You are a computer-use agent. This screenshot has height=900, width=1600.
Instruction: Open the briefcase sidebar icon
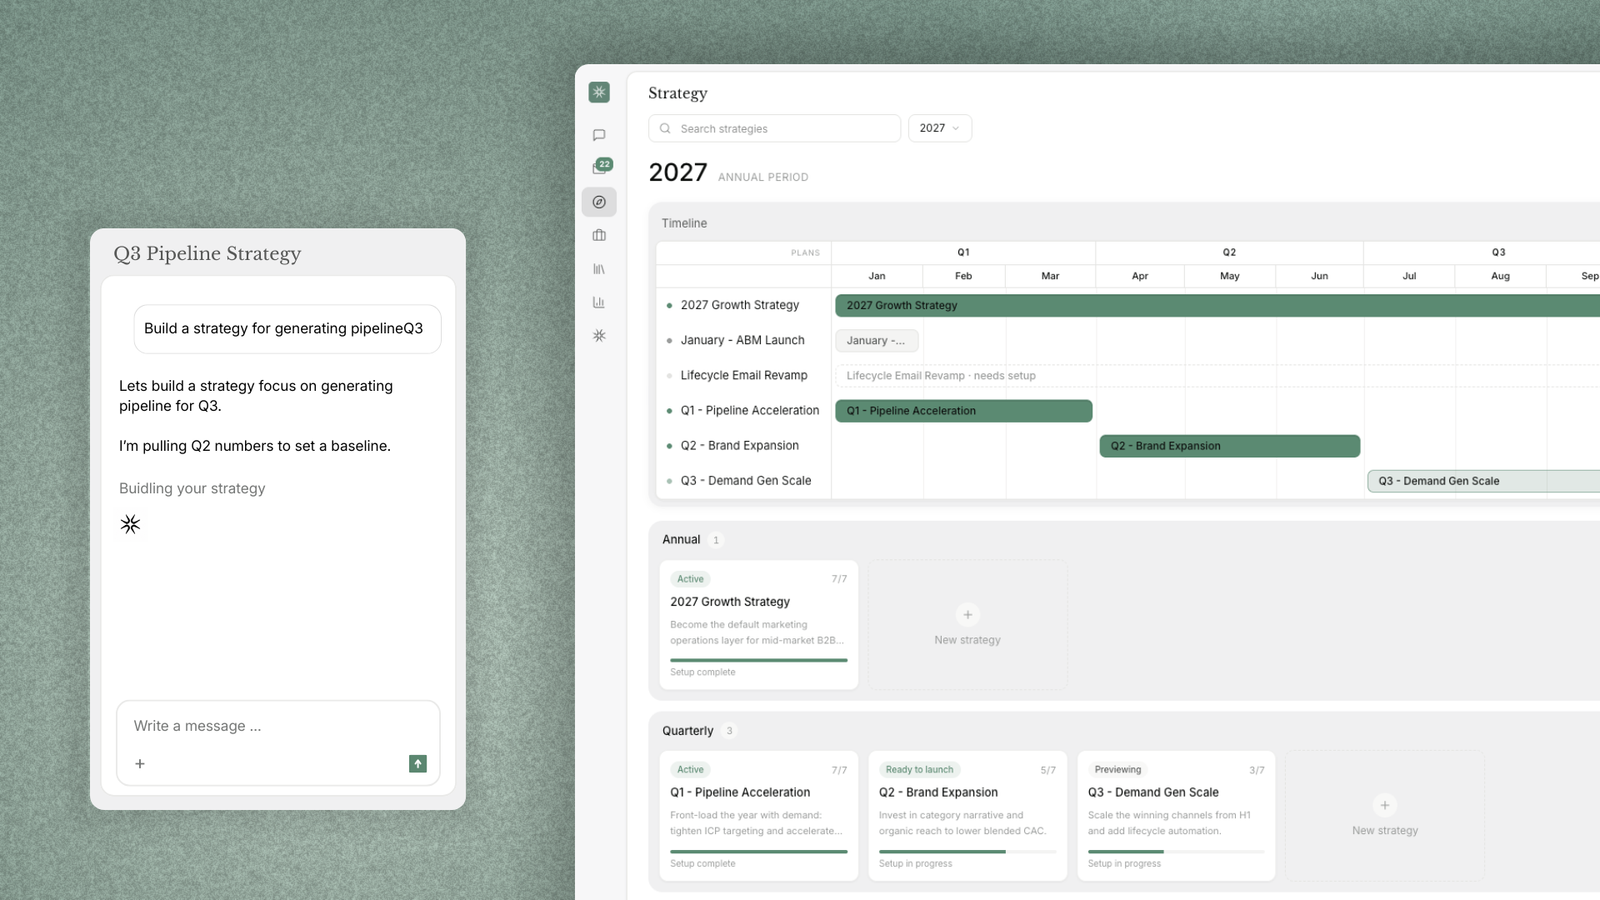[599, 235]
